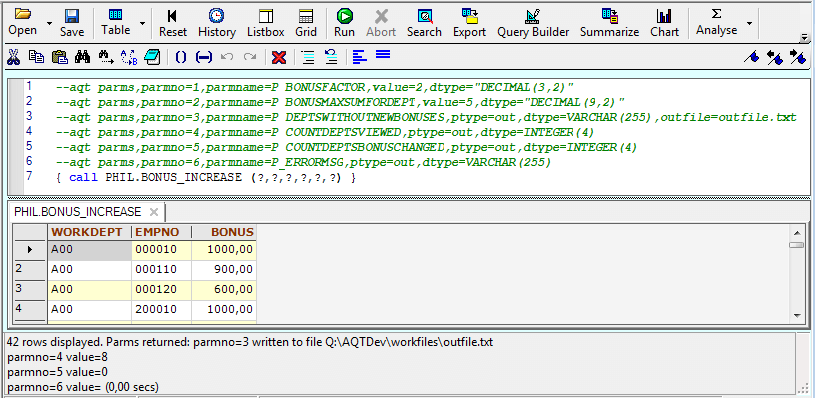This screenshot has width=815, height=398.
Task: Copy selected SQL text
Action: point(36,57)
